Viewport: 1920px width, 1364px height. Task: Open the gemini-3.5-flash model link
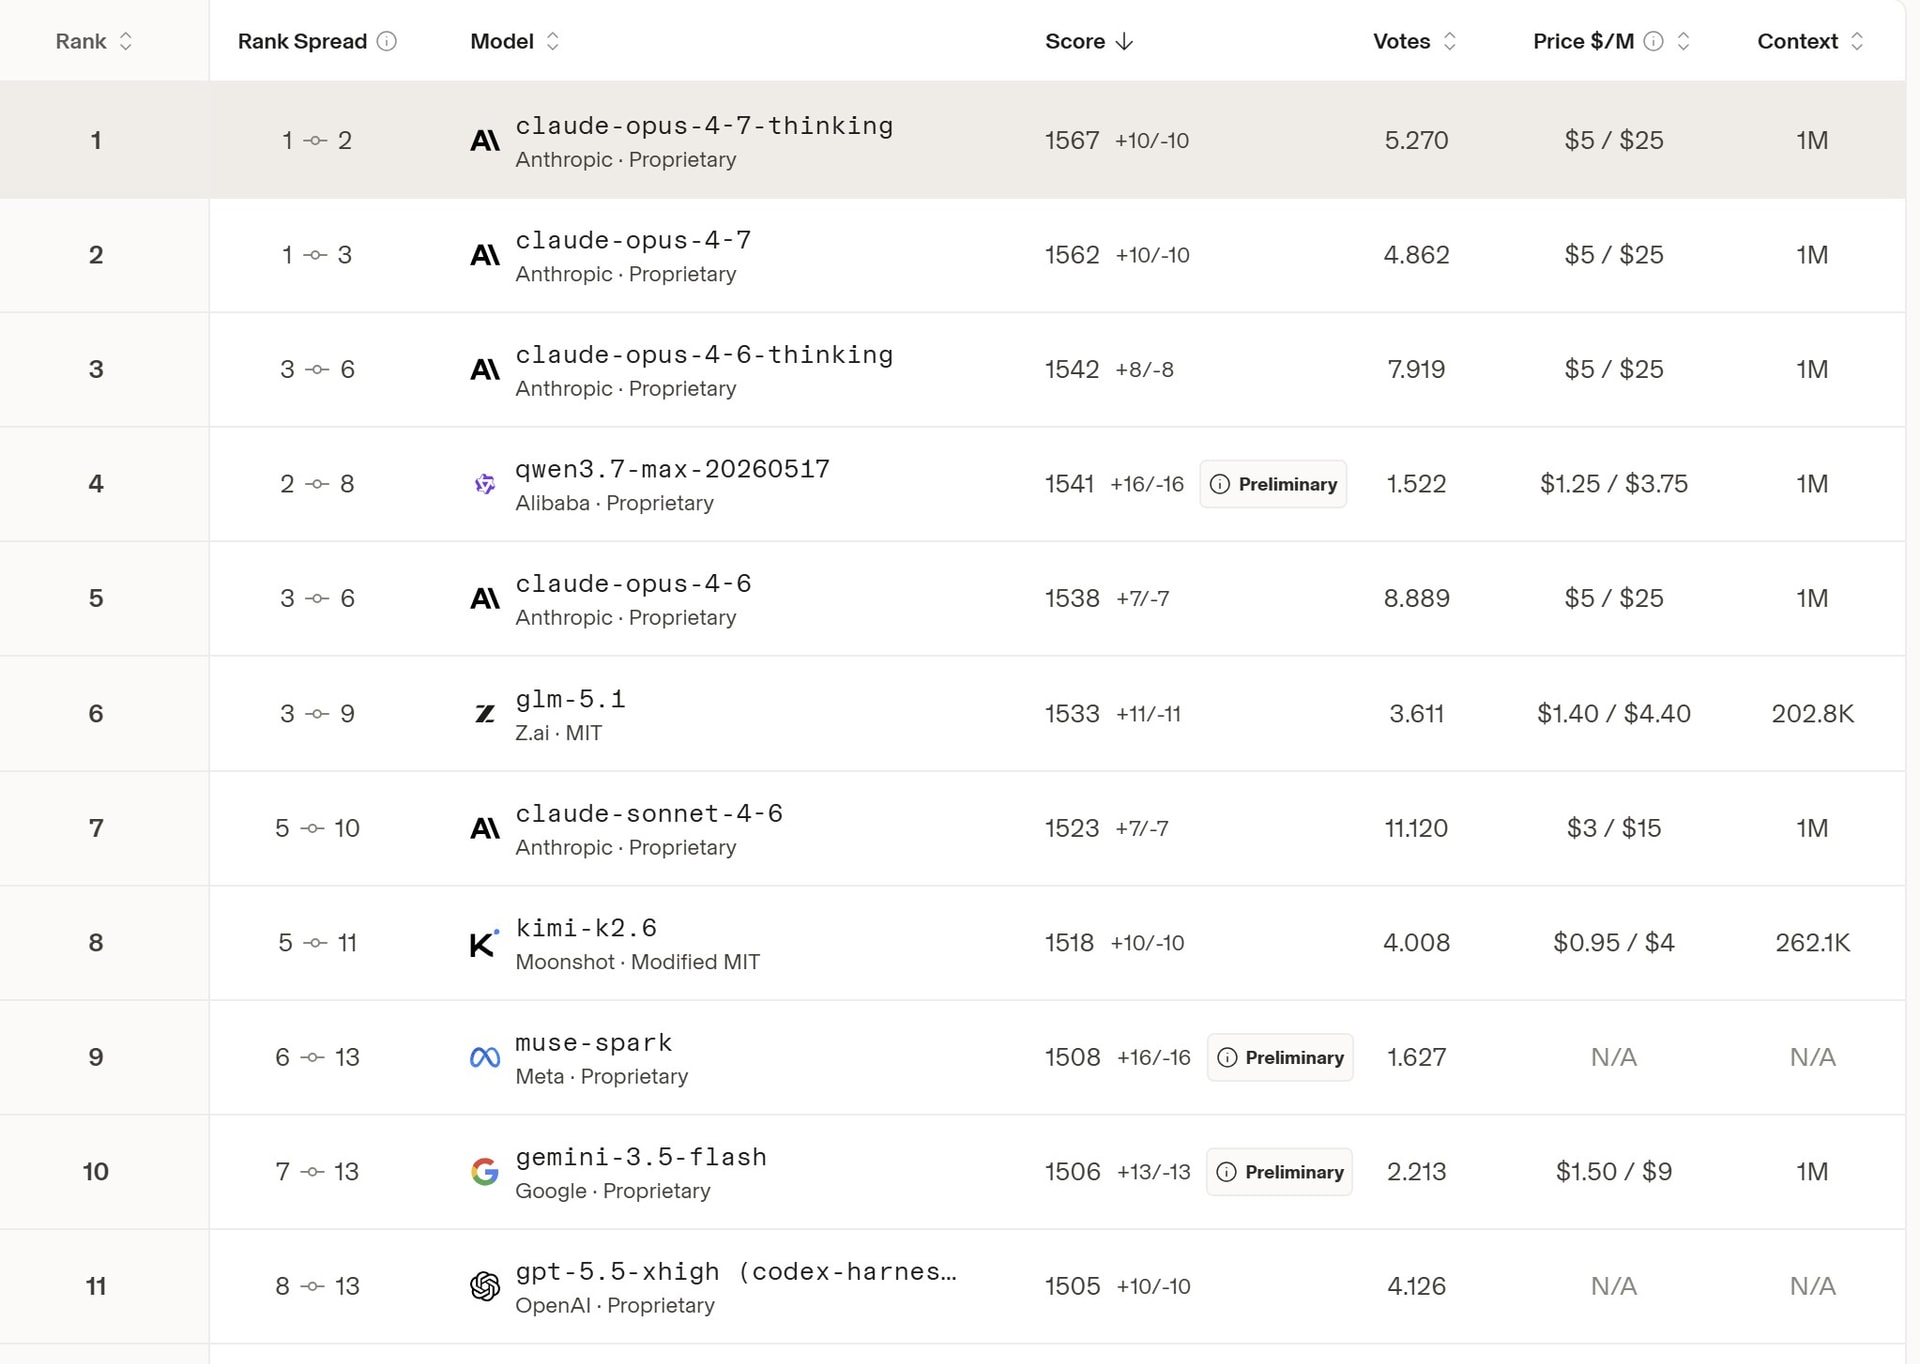pos(641,1157)
